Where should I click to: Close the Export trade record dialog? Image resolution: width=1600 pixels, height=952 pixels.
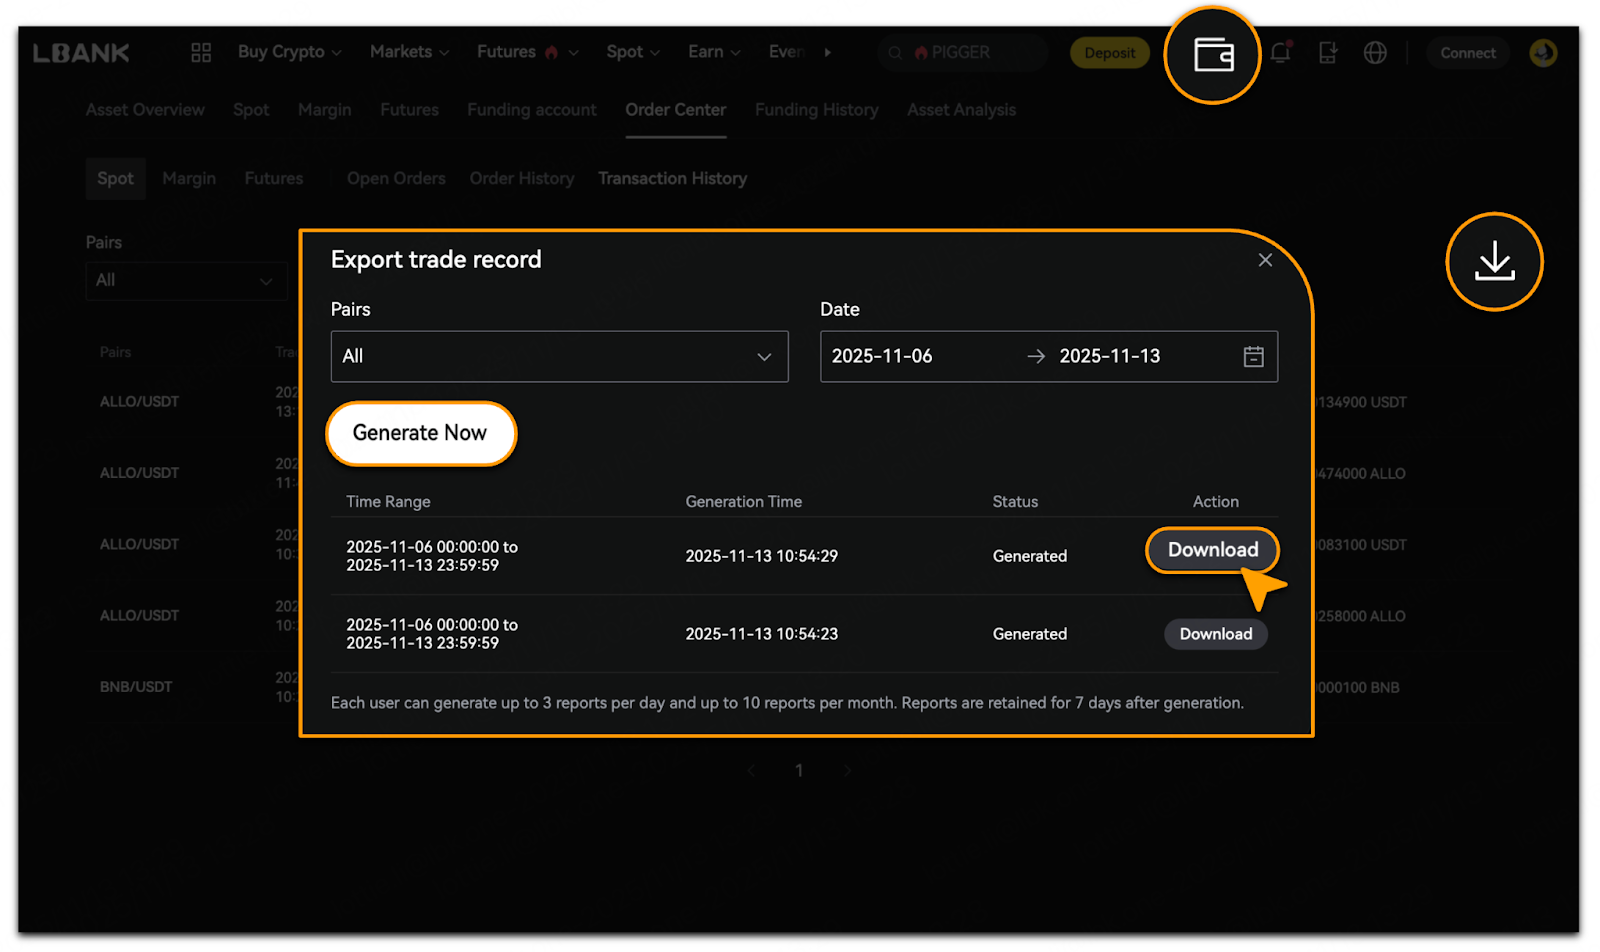click(x=1265, y=260)
